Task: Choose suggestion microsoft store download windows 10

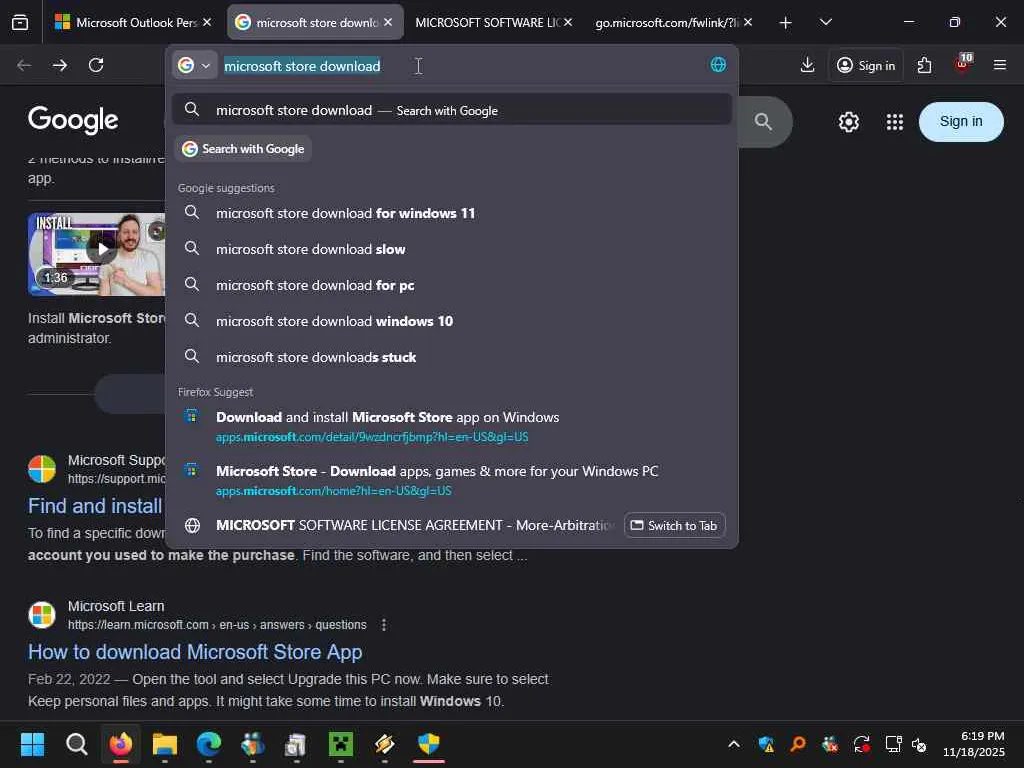Action: click(x=451, y=321)
